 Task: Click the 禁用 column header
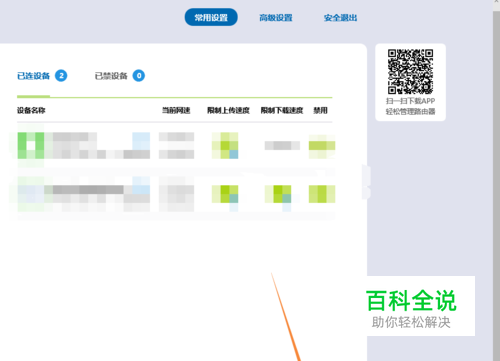coord(320,110)
